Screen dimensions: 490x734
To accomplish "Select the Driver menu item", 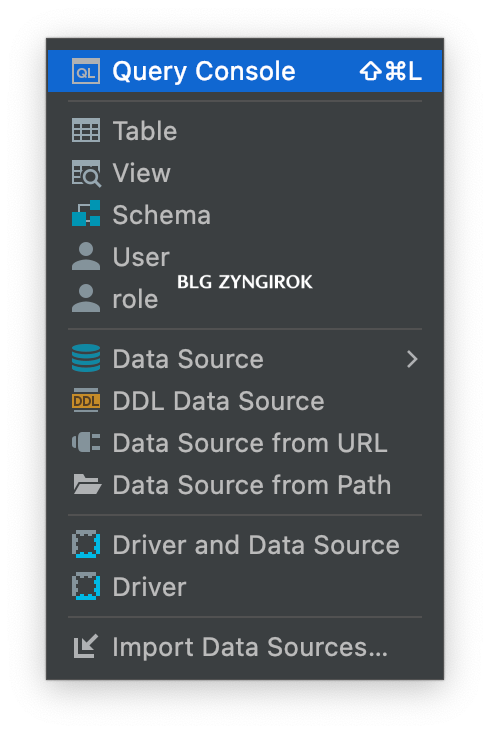I will 245,587.
